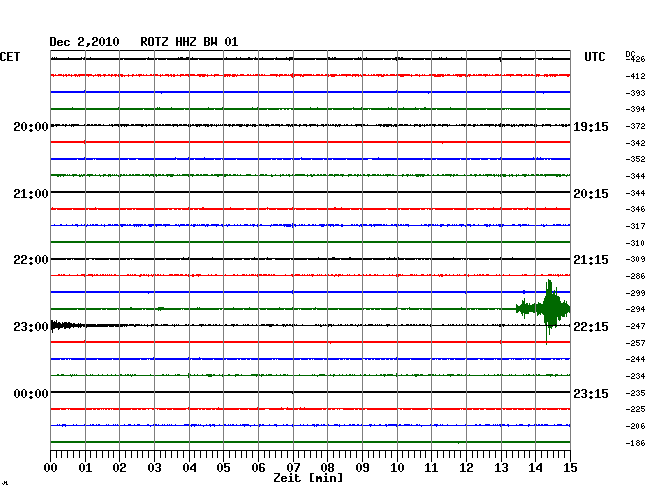
Task: Select the UTC timezone label
Action: click(x=594, y=57)
